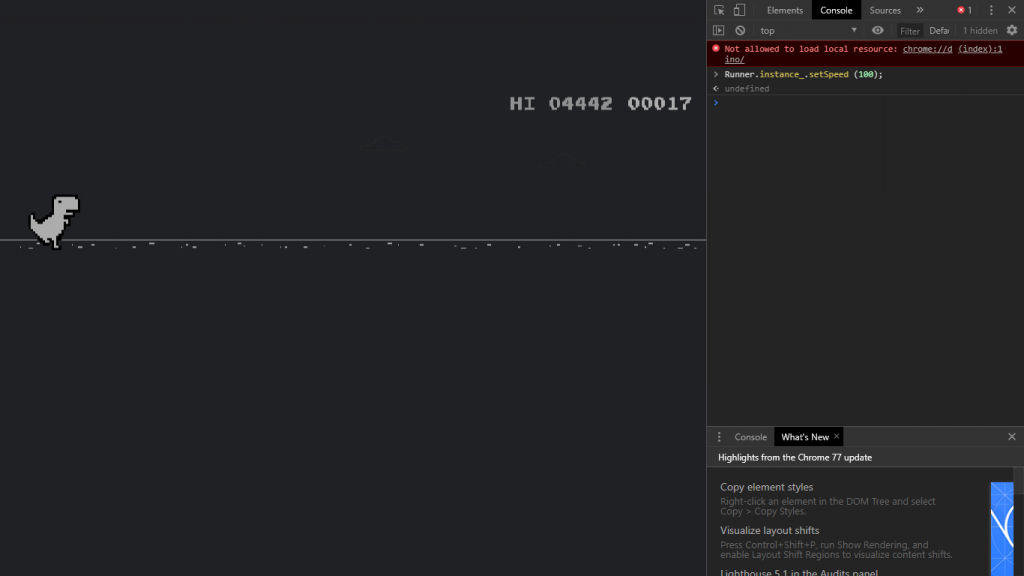Close the DevTools panel
Viewport: 1024px width, 576px height.
coord(1012,10)
